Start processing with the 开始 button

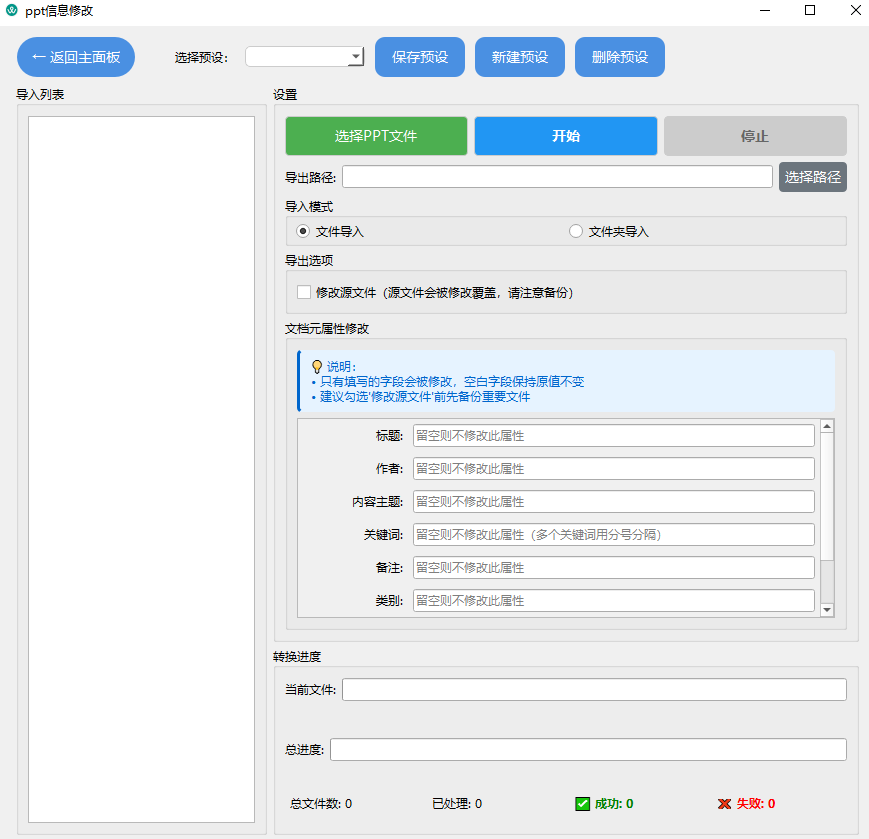(565, 135)
